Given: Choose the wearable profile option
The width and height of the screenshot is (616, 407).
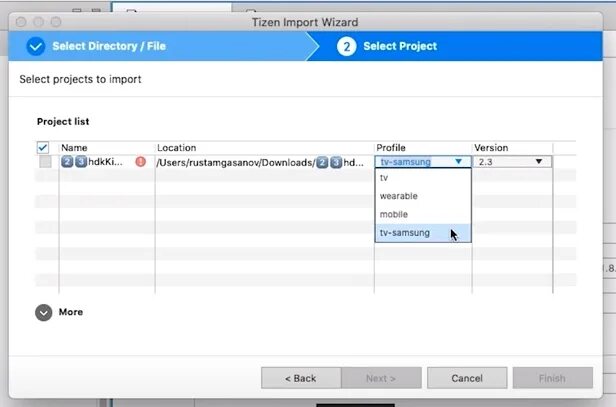Looking at the screenshot, I should point(423,196).
